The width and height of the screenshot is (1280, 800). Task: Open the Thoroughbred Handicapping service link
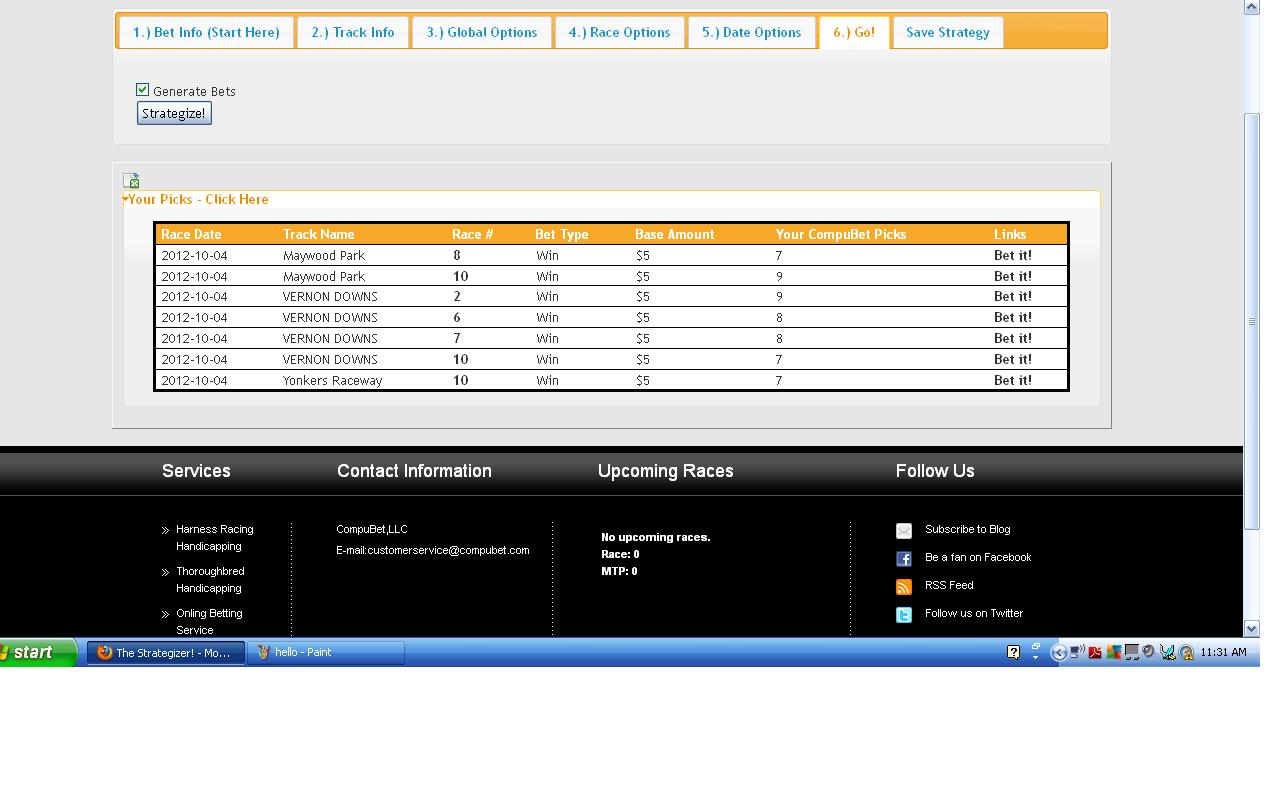click(x=210, y=579)
